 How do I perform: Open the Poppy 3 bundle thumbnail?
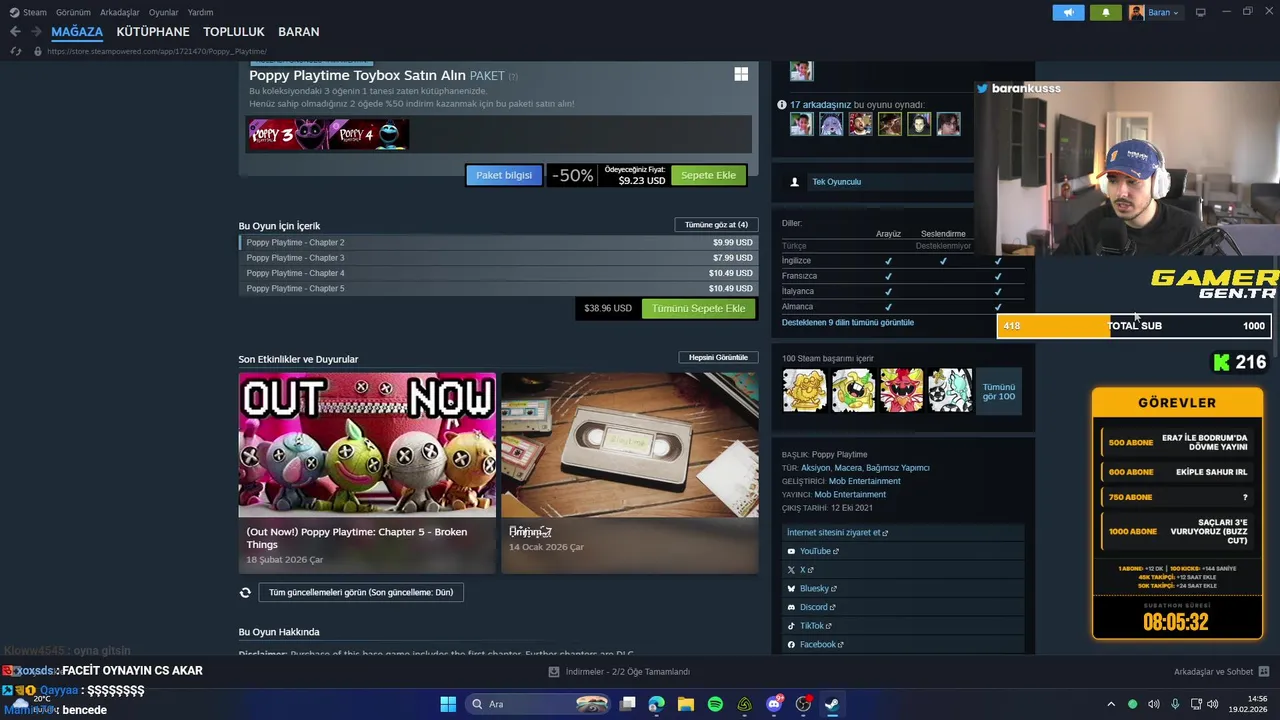tap(287, 134)
